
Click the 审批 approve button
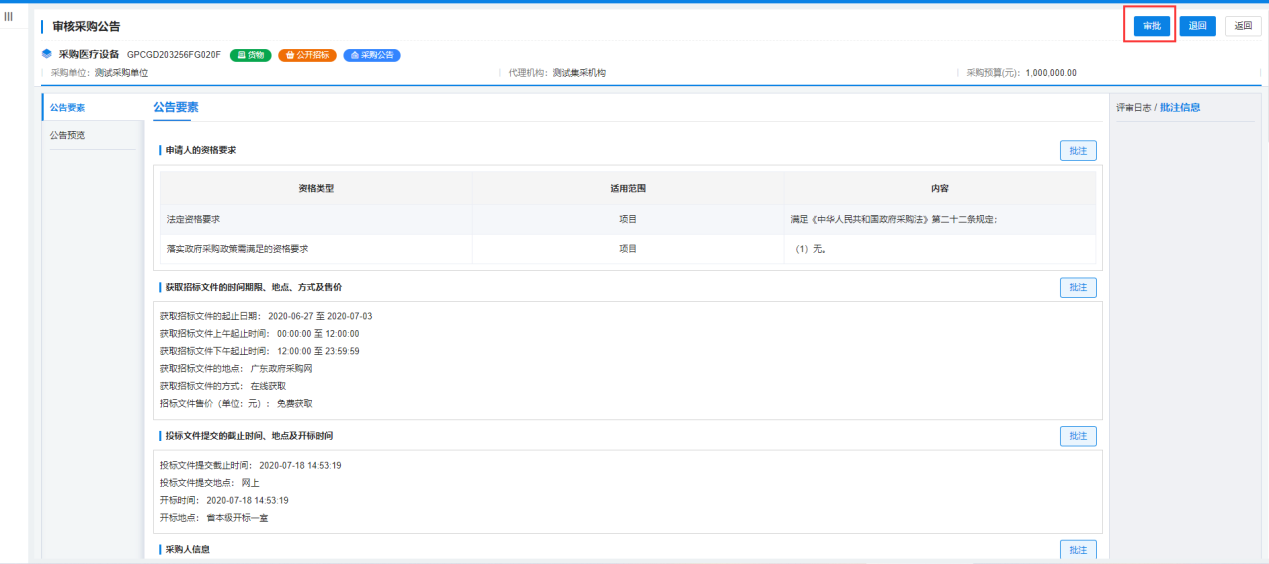click(1152, 26)
